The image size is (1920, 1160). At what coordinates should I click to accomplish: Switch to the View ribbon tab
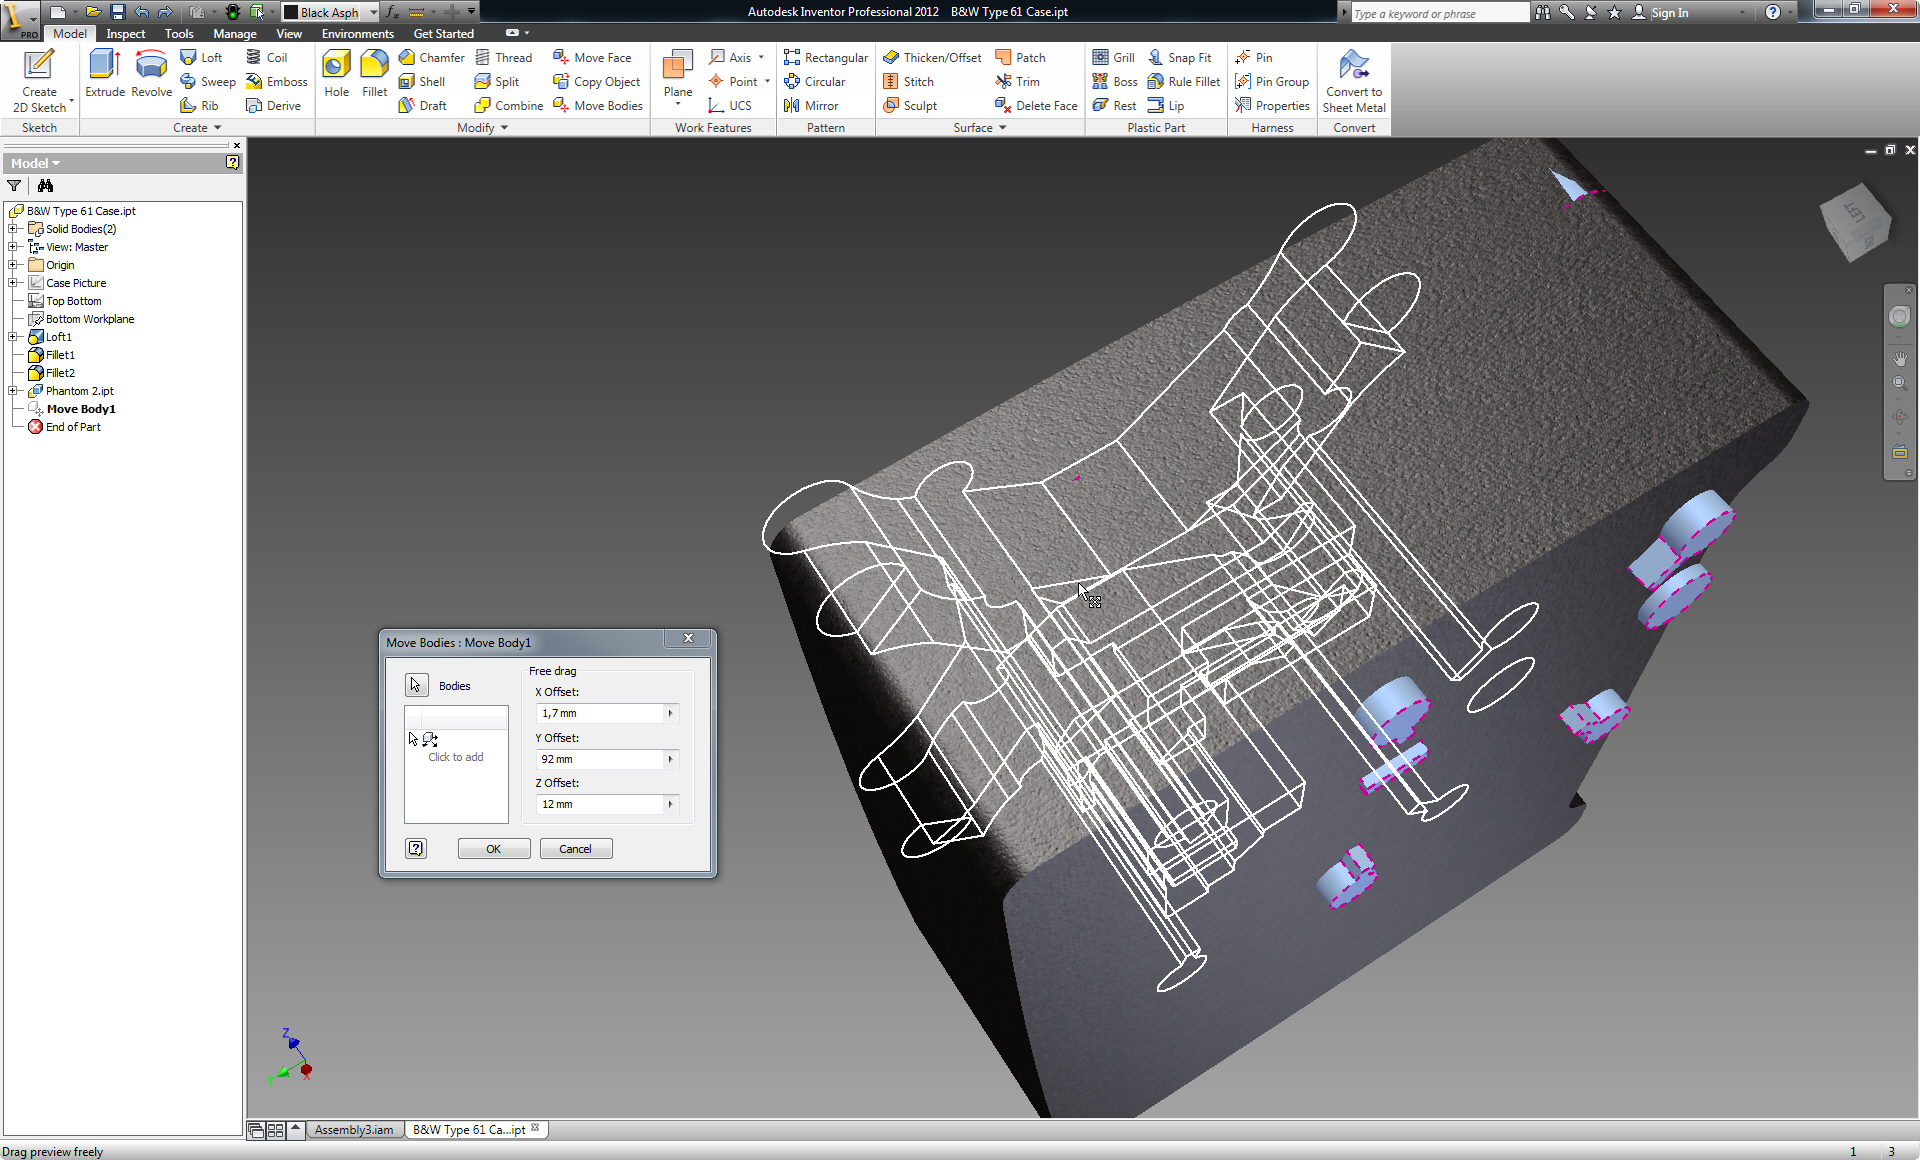point(289,34)
